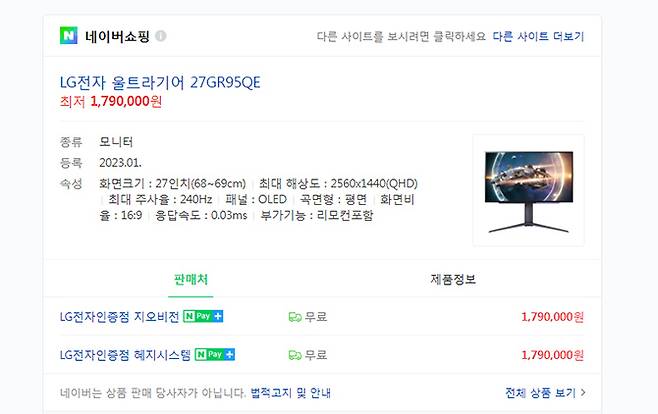Switch to the 판매처 tab
This screenshot has width=658, height=414.
point(191,279)
